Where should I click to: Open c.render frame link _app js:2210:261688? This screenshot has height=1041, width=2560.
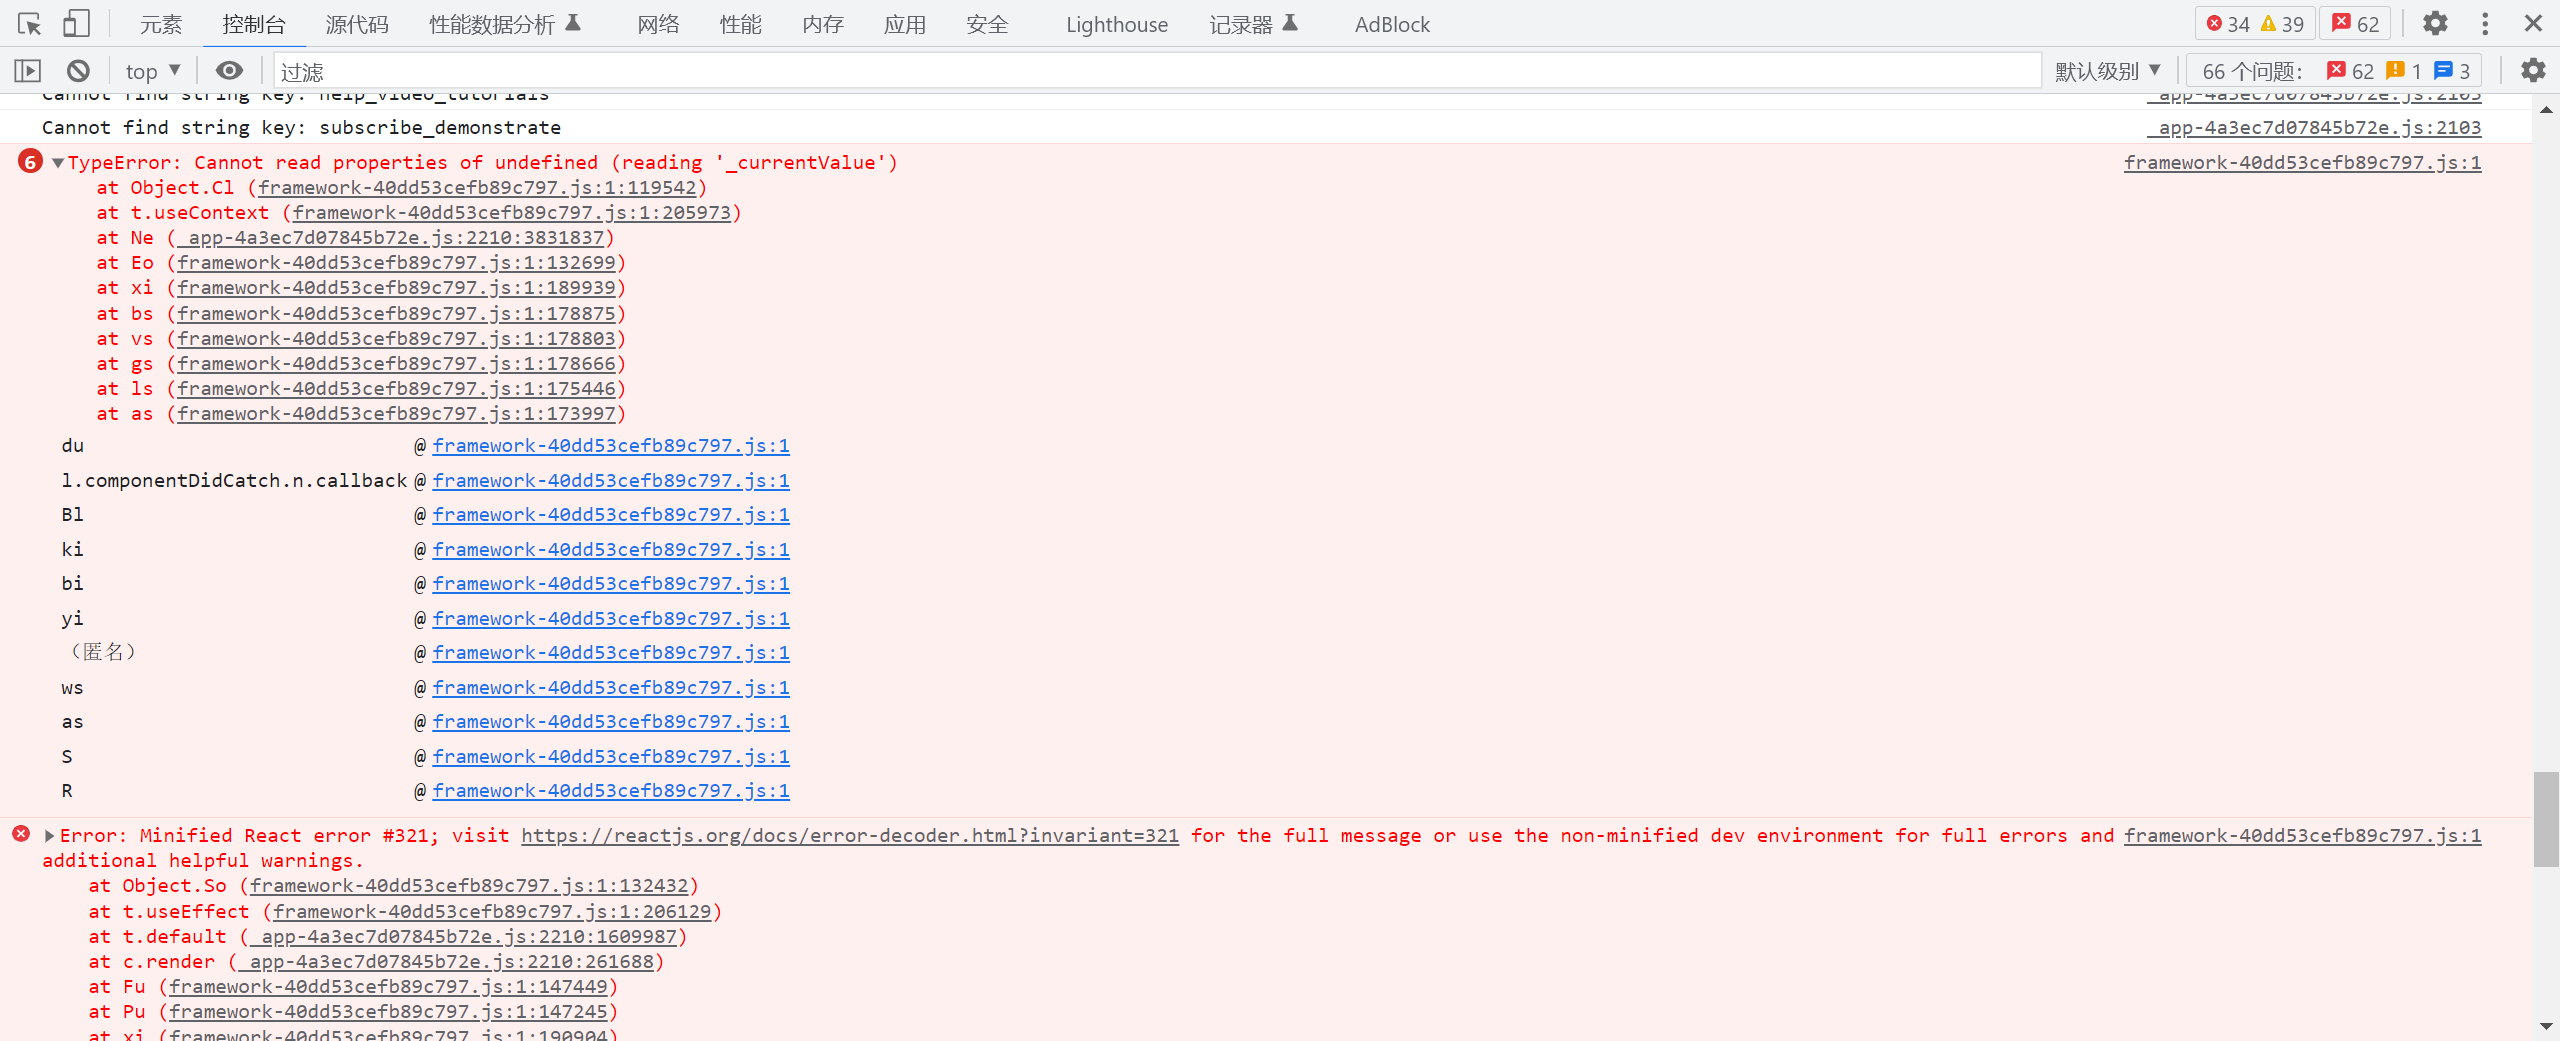point(446,961)
